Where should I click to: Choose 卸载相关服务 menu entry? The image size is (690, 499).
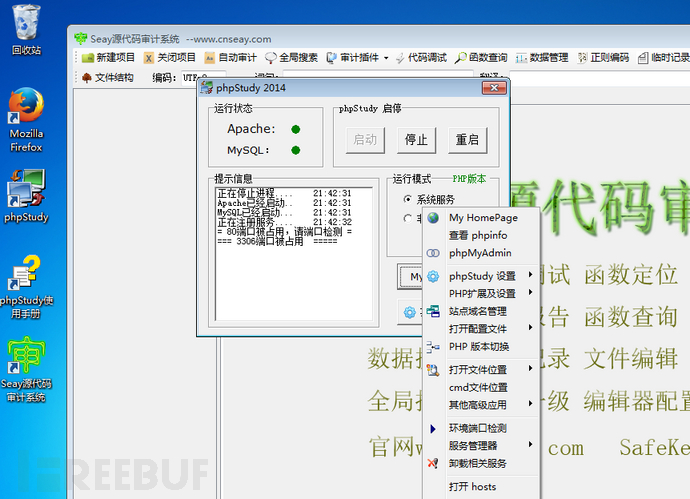coord(481,463)
